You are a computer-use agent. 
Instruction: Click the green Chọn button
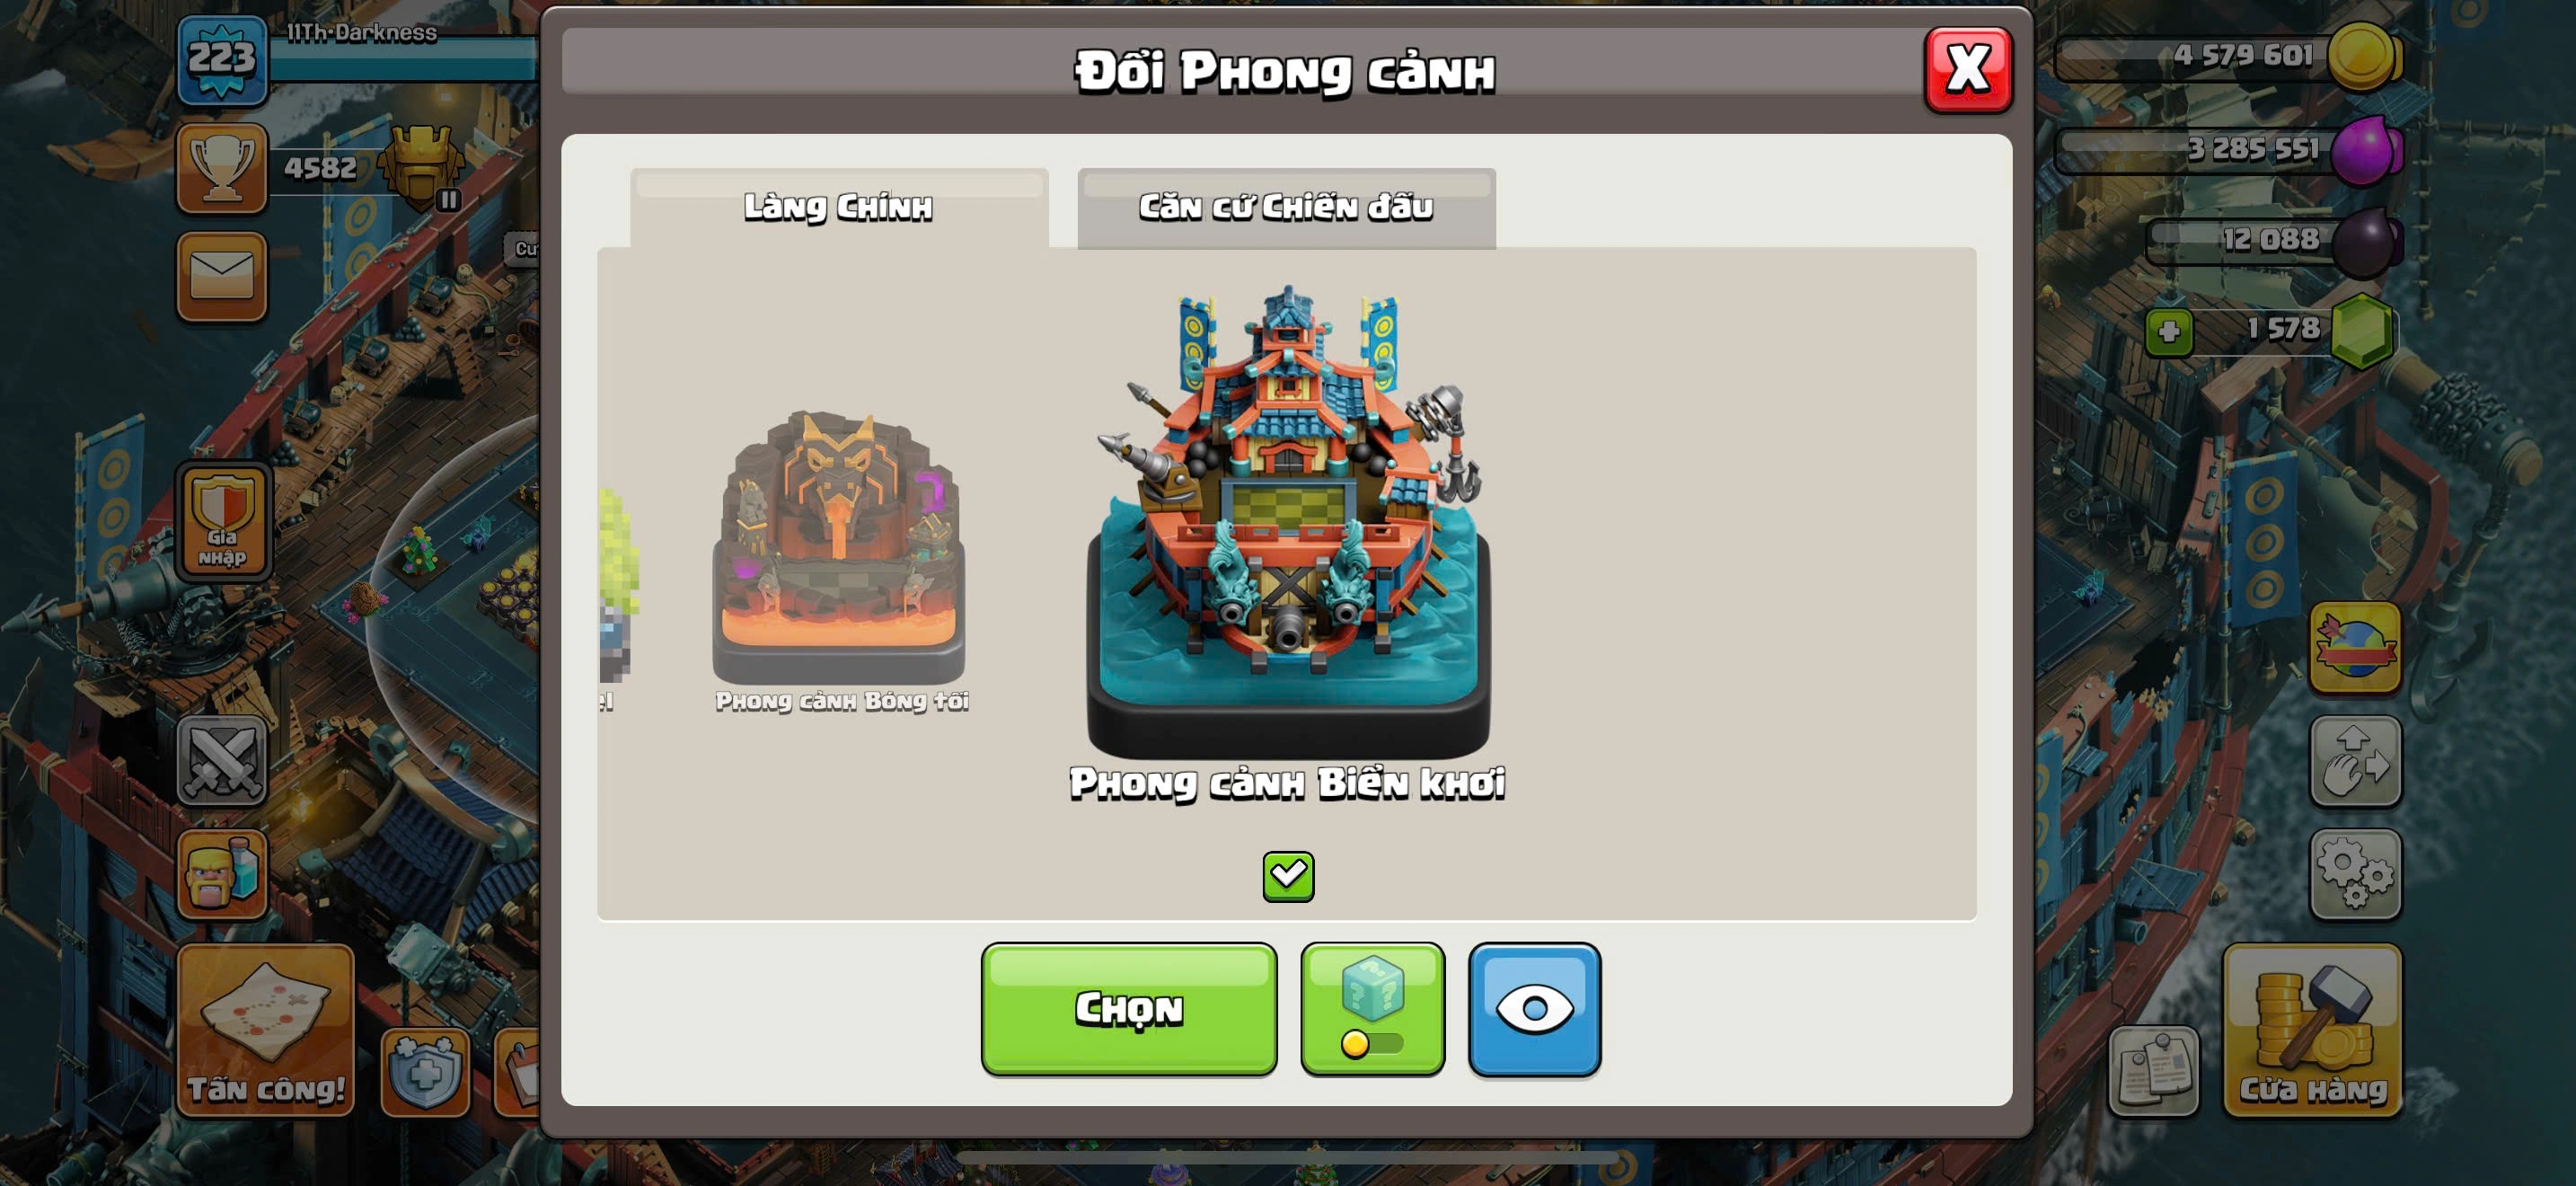(1129, 1009)
